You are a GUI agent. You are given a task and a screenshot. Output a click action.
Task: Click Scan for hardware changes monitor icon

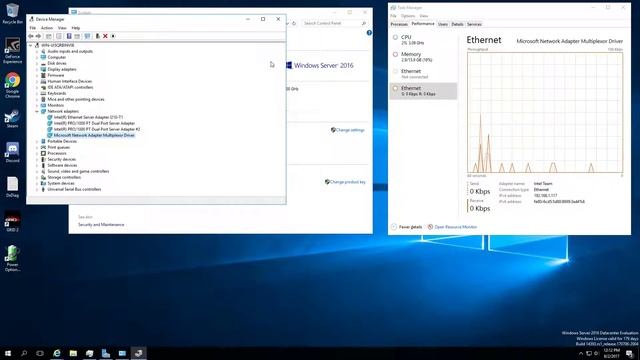(x=87, y=36)
